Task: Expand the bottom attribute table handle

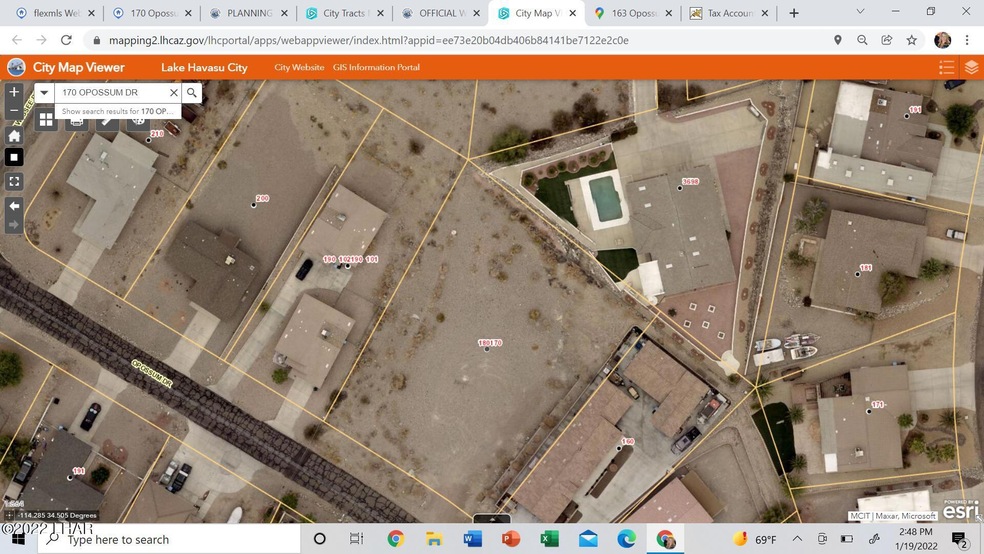Action: tap(491, 519)
